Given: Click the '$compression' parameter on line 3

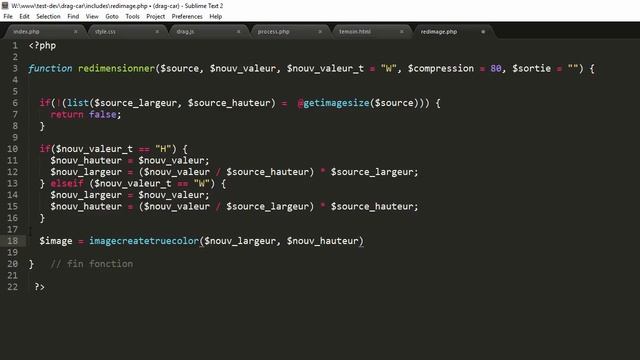Looking at the screenshot, I should tap(441, 68).
